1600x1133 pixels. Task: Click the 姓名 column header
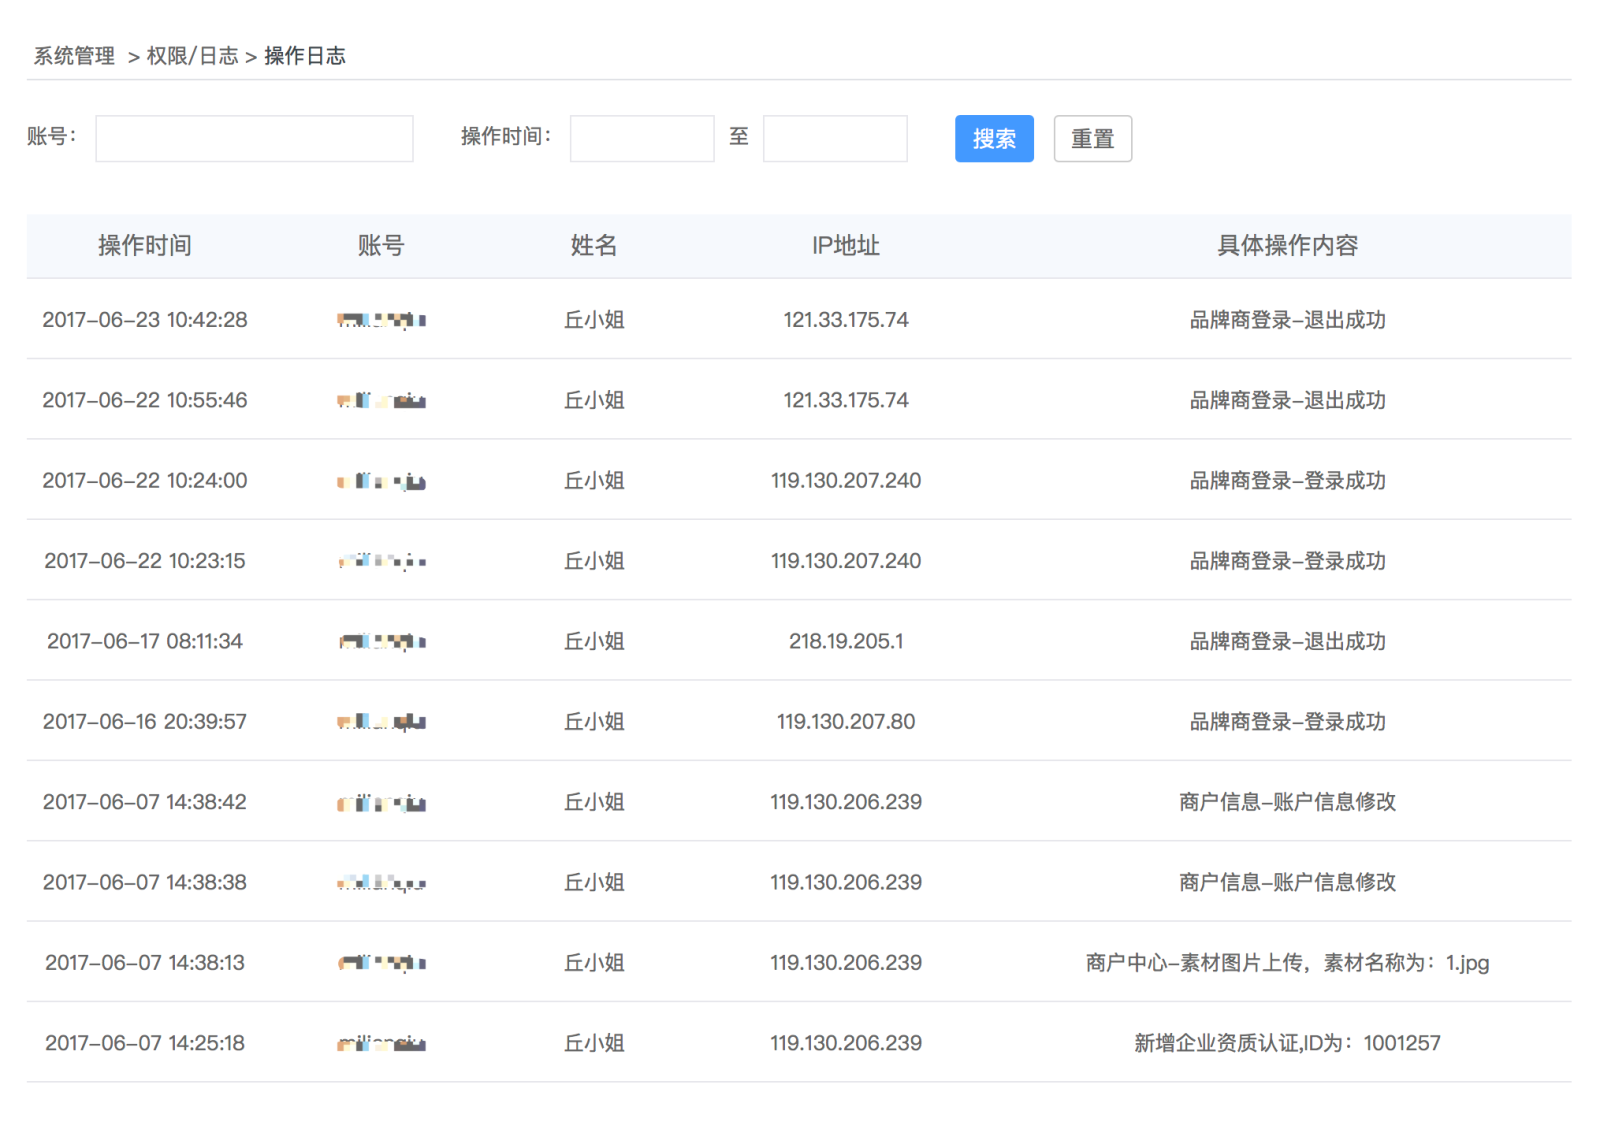pyautogui.click(x=594, y=245)
